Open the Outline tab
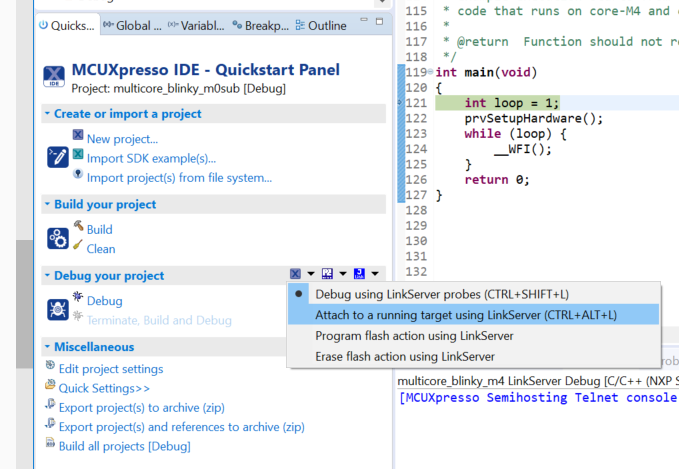The height and width of the screenshot is (469, 679). [x=321, y=26]
